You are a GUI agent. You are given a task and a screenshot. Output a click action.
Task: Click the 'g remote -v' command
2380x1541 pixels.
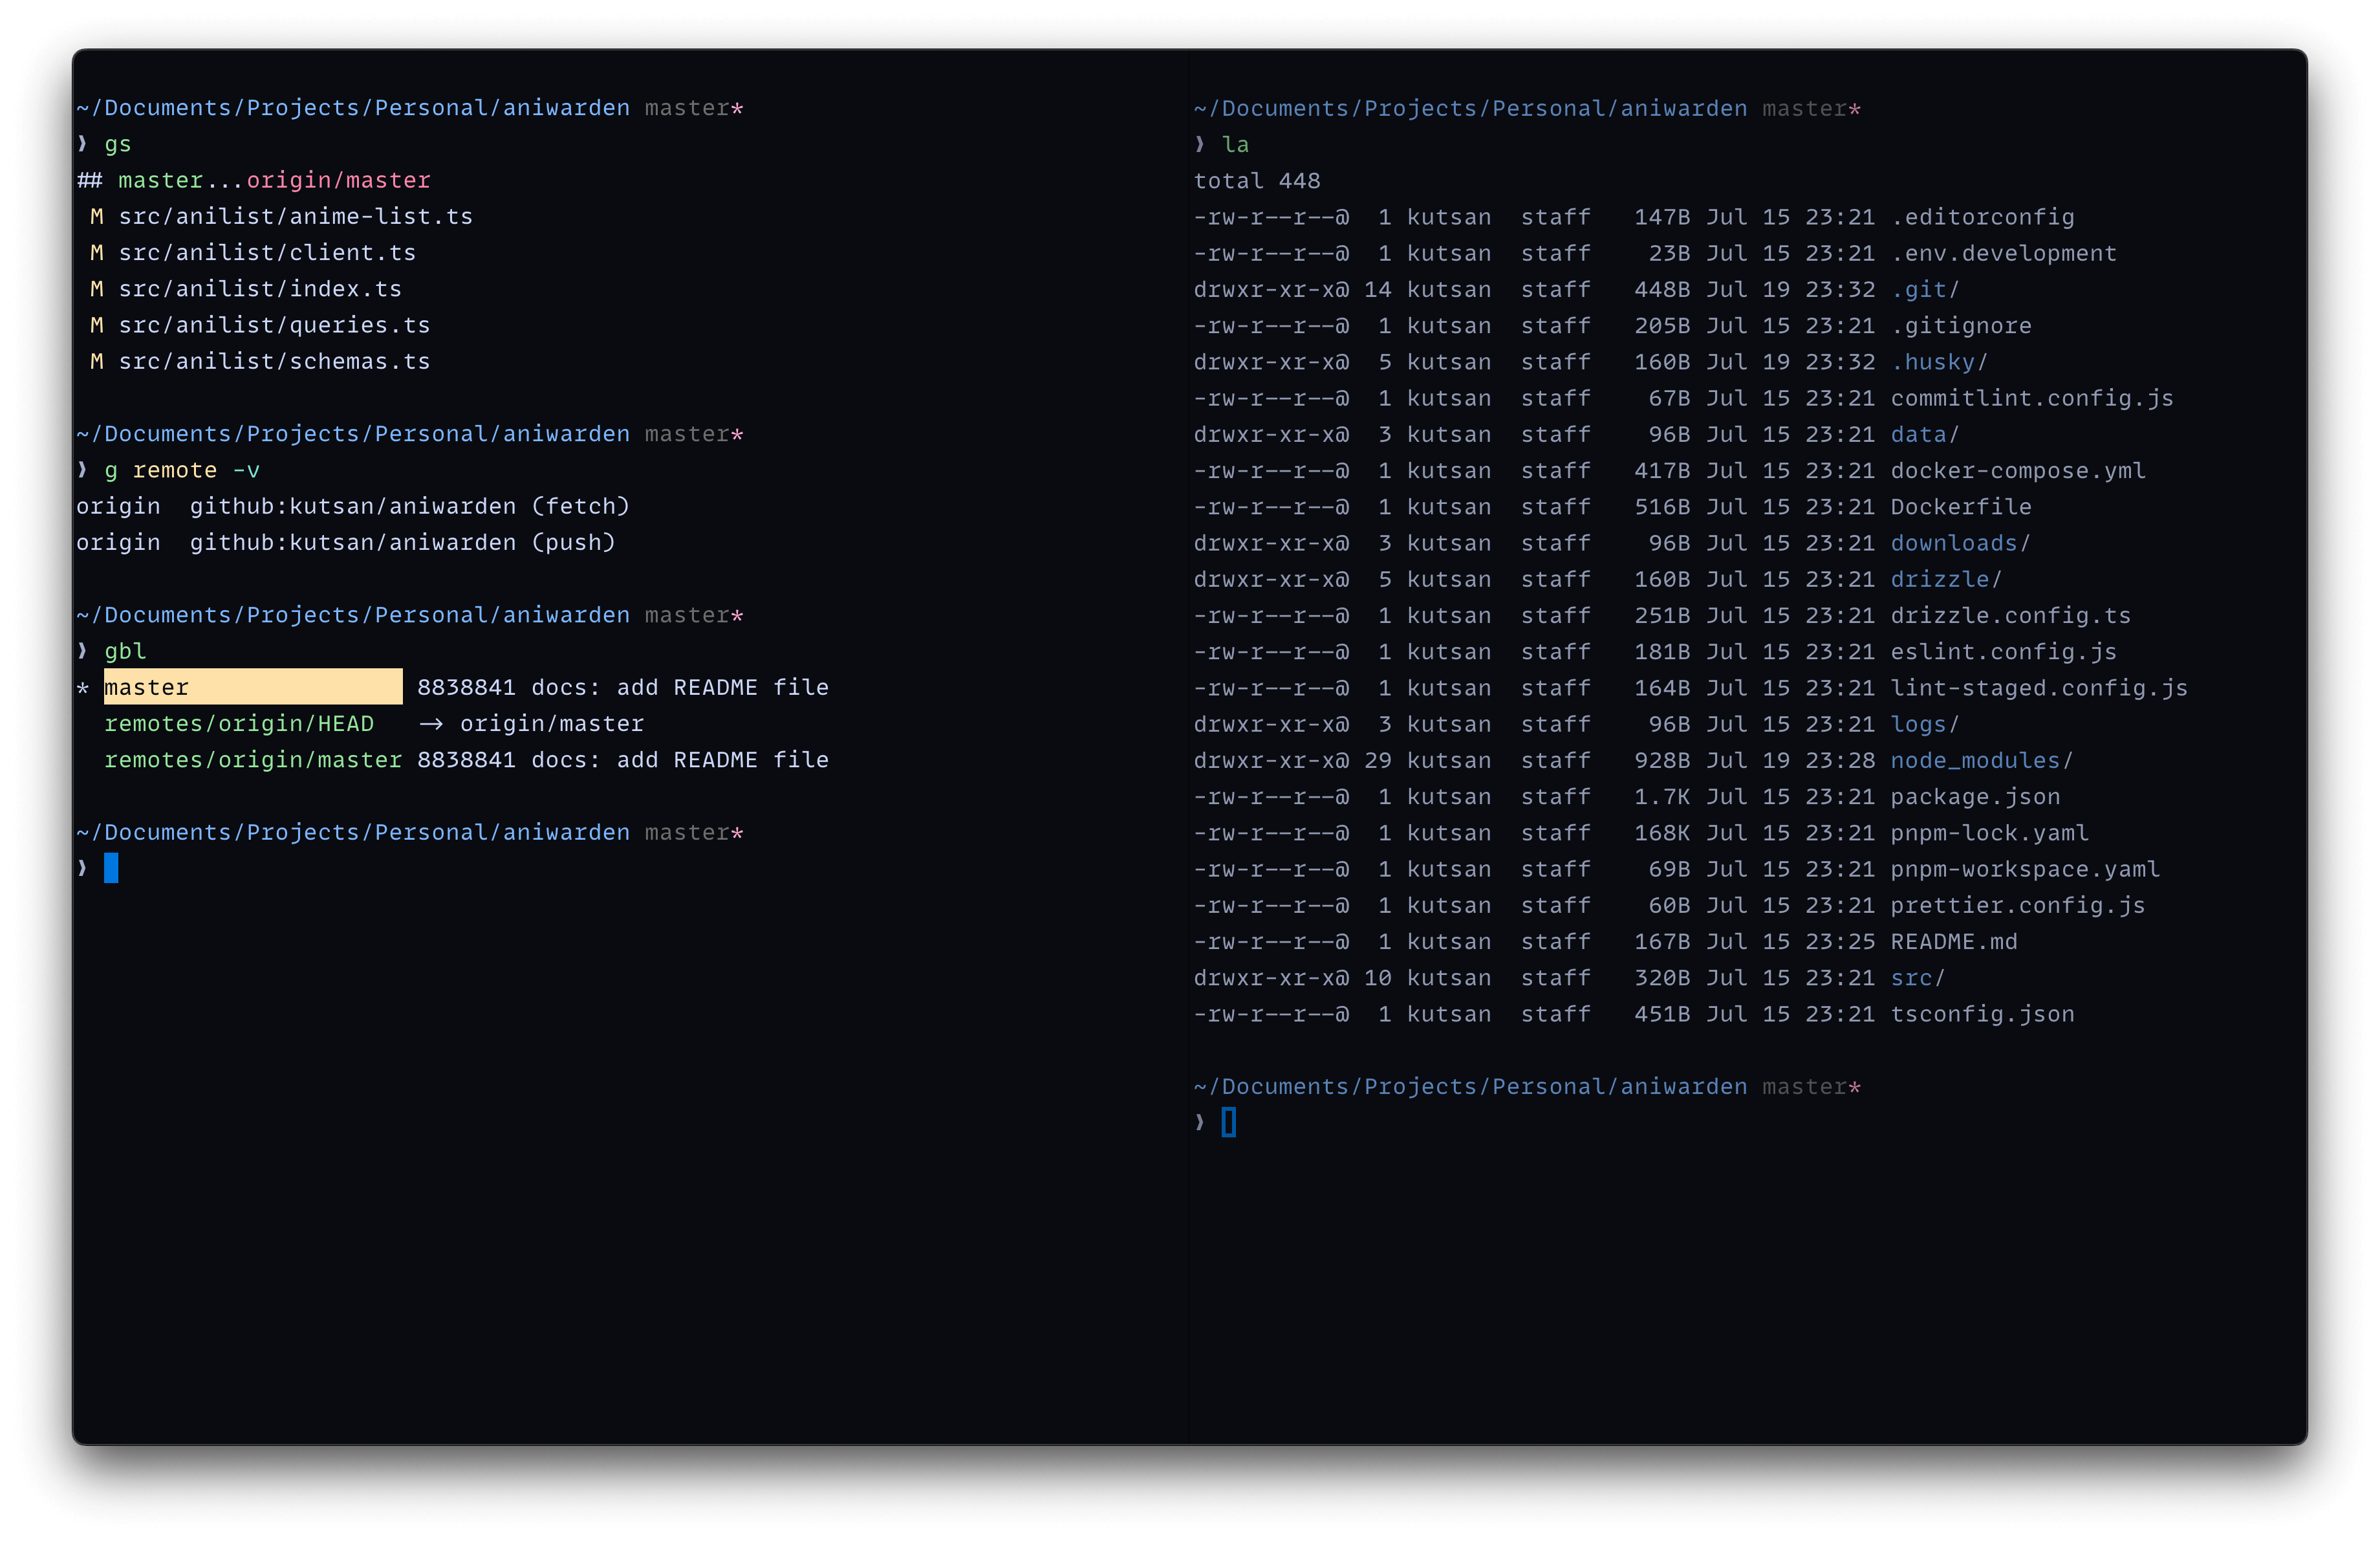click(182, 470)
